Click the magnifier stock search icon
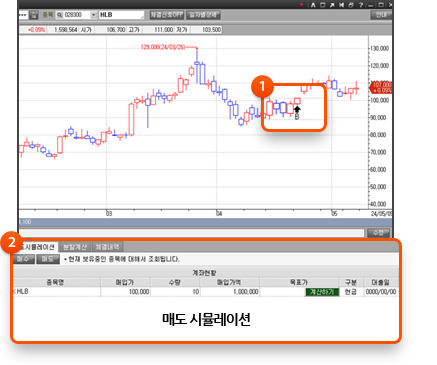Screen dimensions: 437x365 coord(59,15)
